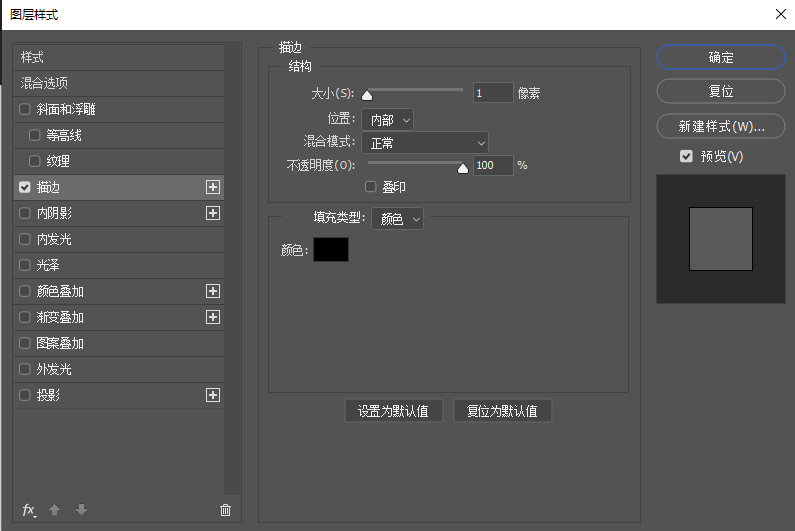Open the 混合模式 dropdown showing 正常
This screenshot has height=531, width=795.
point(425,143)
